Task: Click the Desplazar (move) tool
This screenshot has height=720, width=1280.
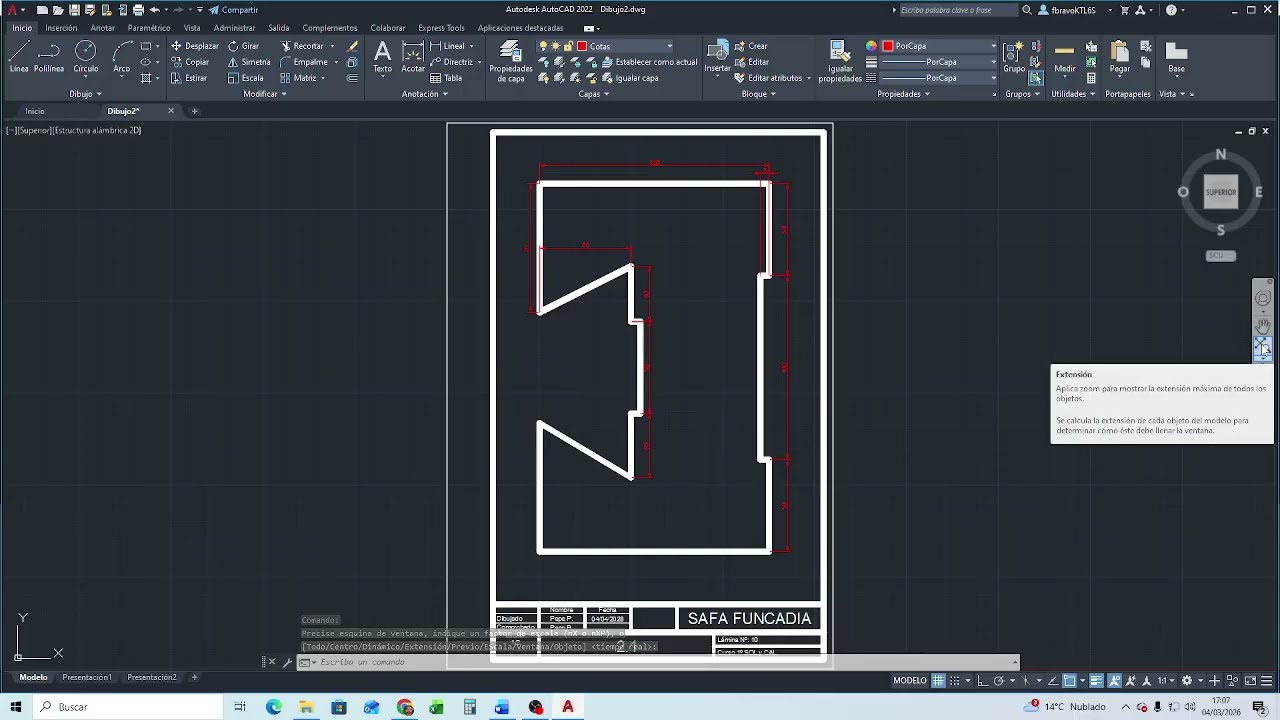Action: click(x=195, y=46)
